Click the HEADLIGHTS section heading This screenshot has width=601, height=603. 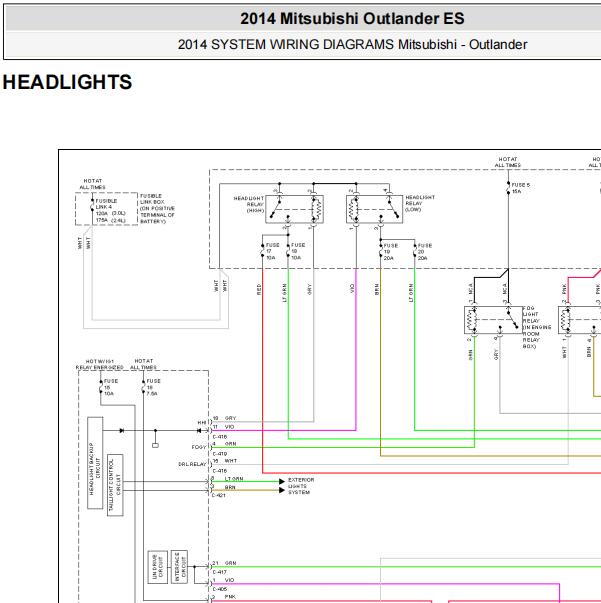tap(67, 82)
